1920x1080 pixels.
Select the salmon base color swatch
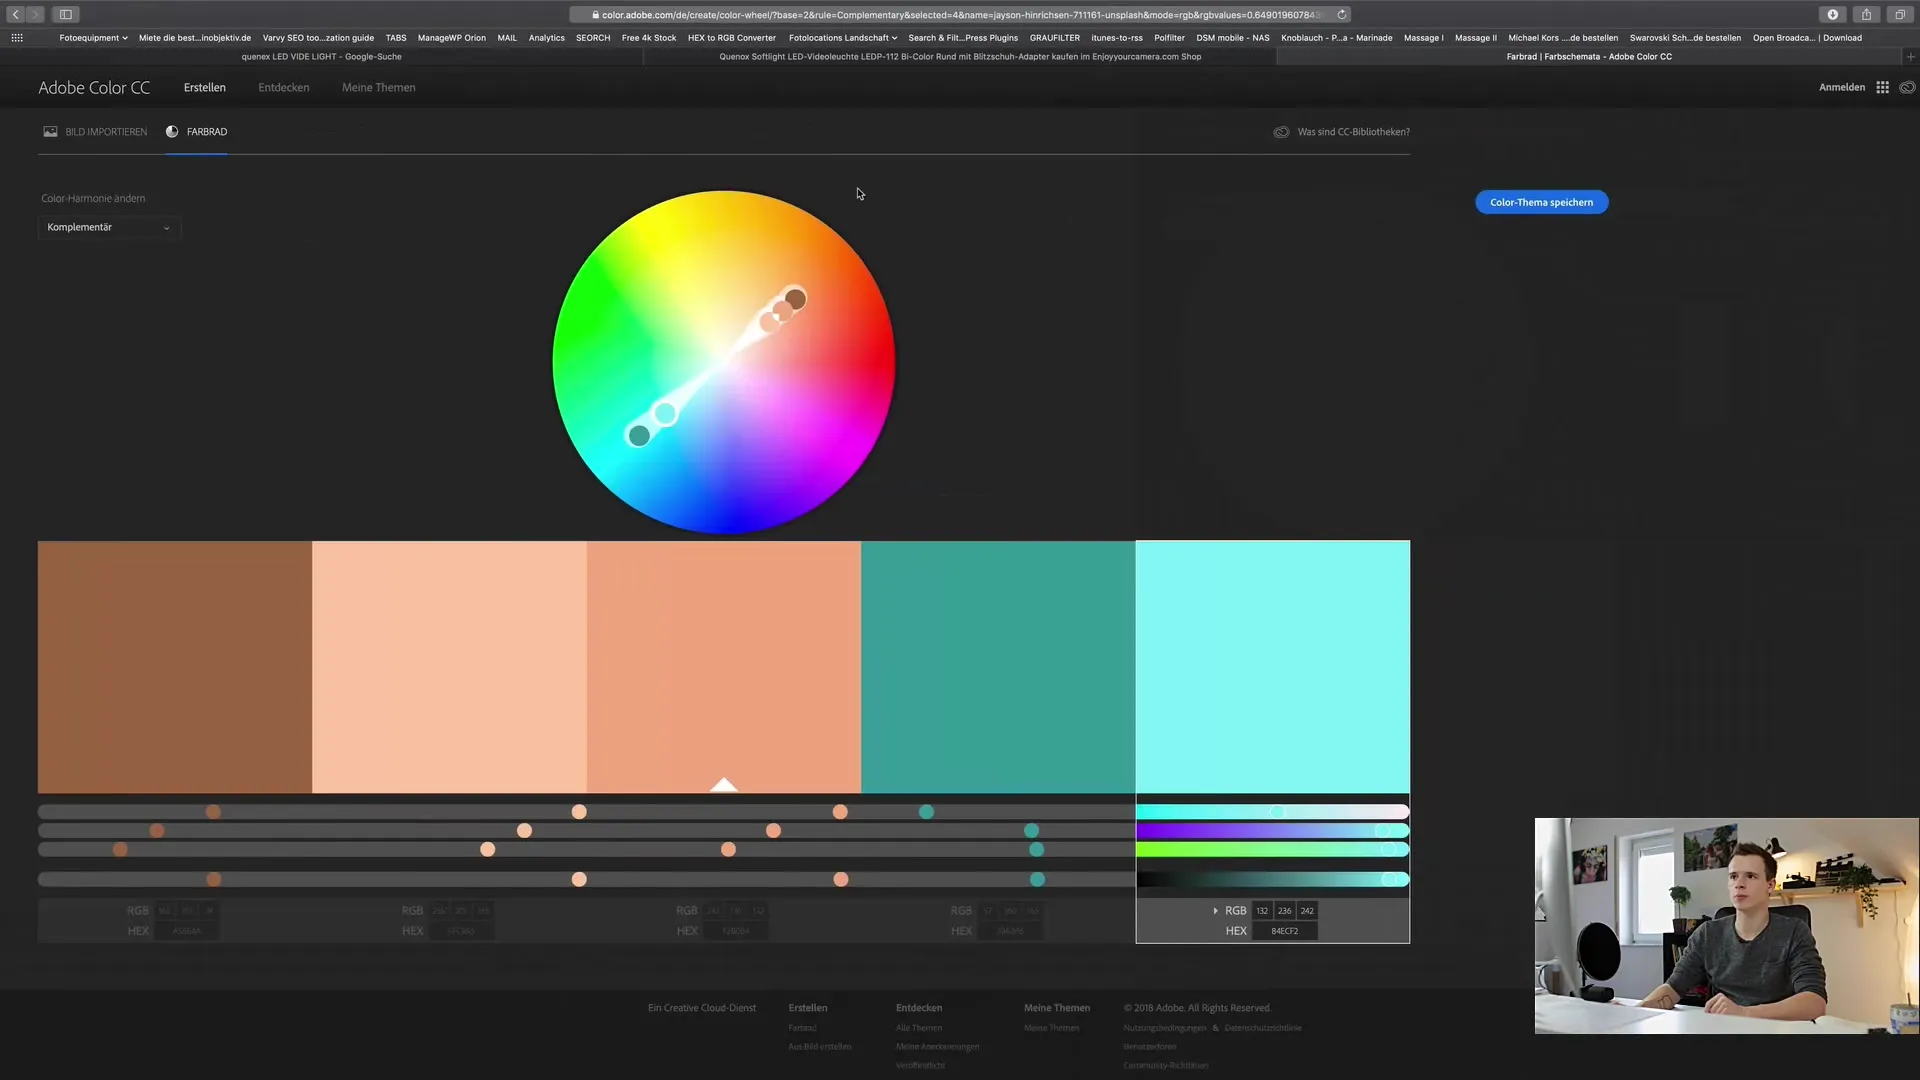click(x=724, y=667)
